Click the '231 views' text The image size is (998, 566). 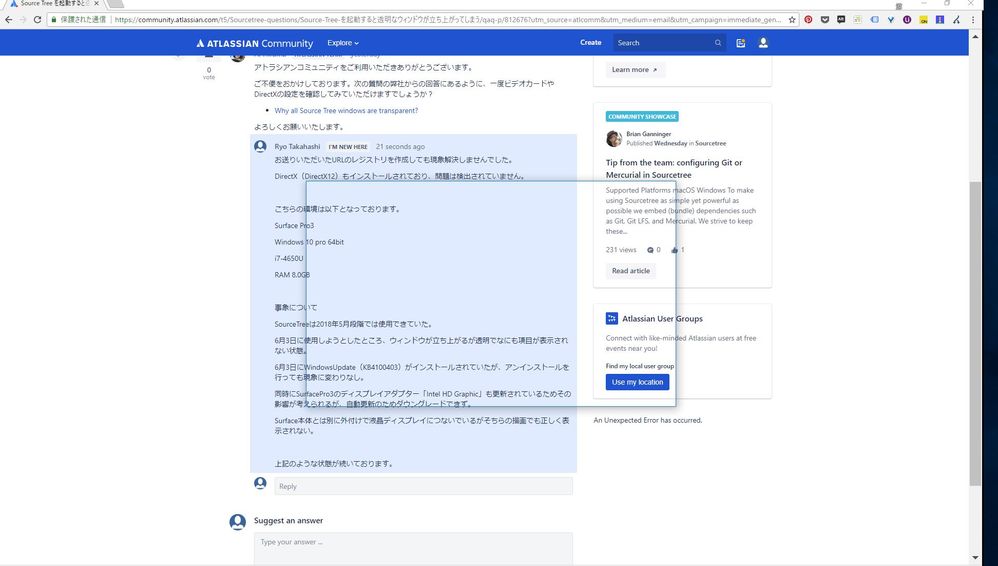(621, 250)
